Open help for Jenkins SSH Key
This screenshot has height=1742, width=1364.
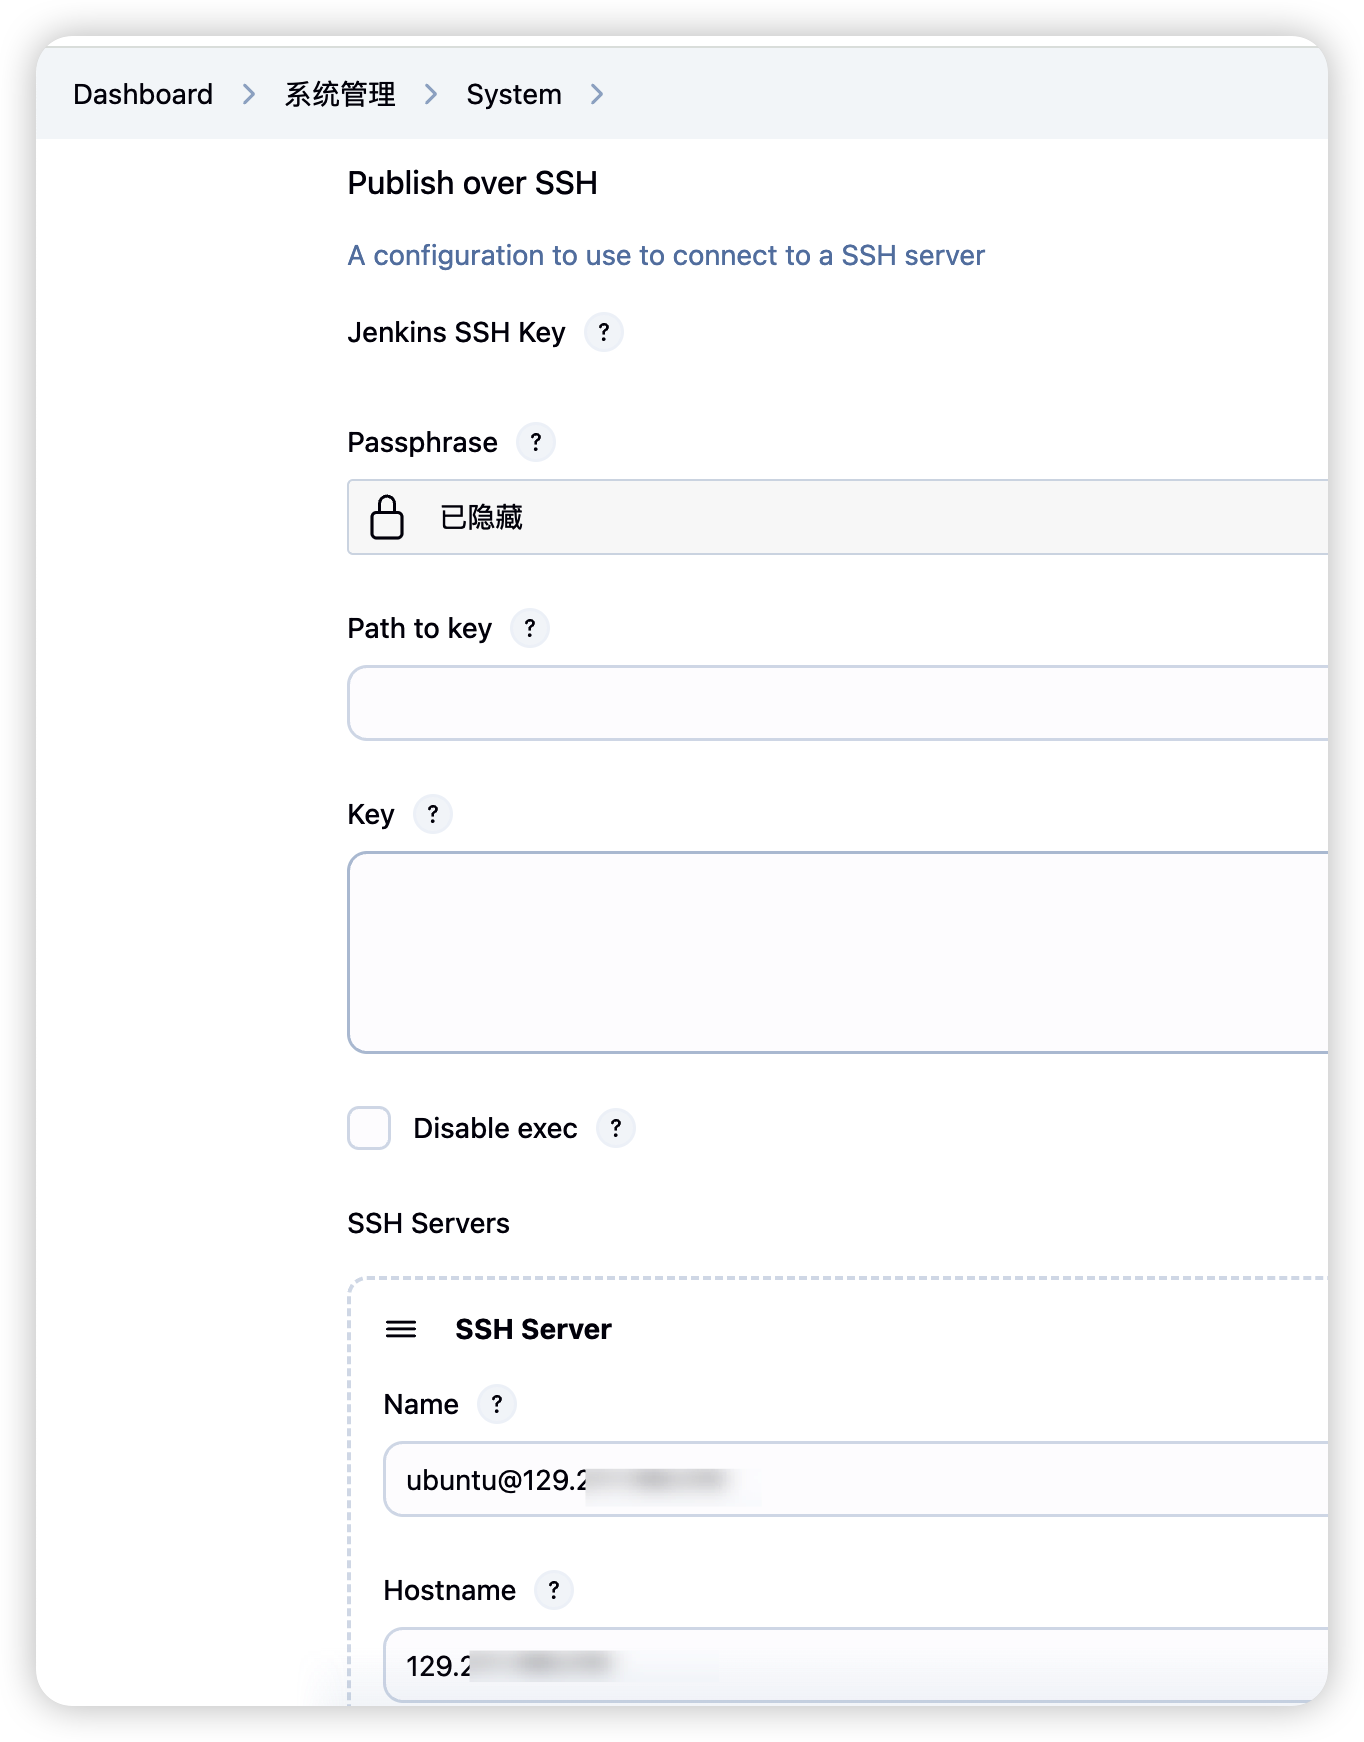pyautogui.click(x=603, y=332)
